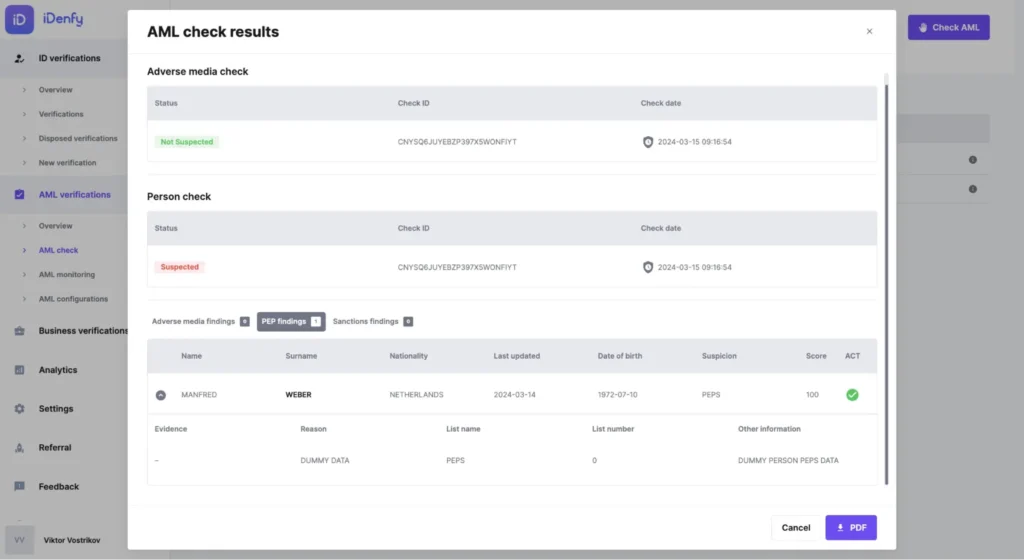The width and height of the screenshot is (1024, 560).
Task: Expand the AML monitoring chevron
Action: [24, 275]
